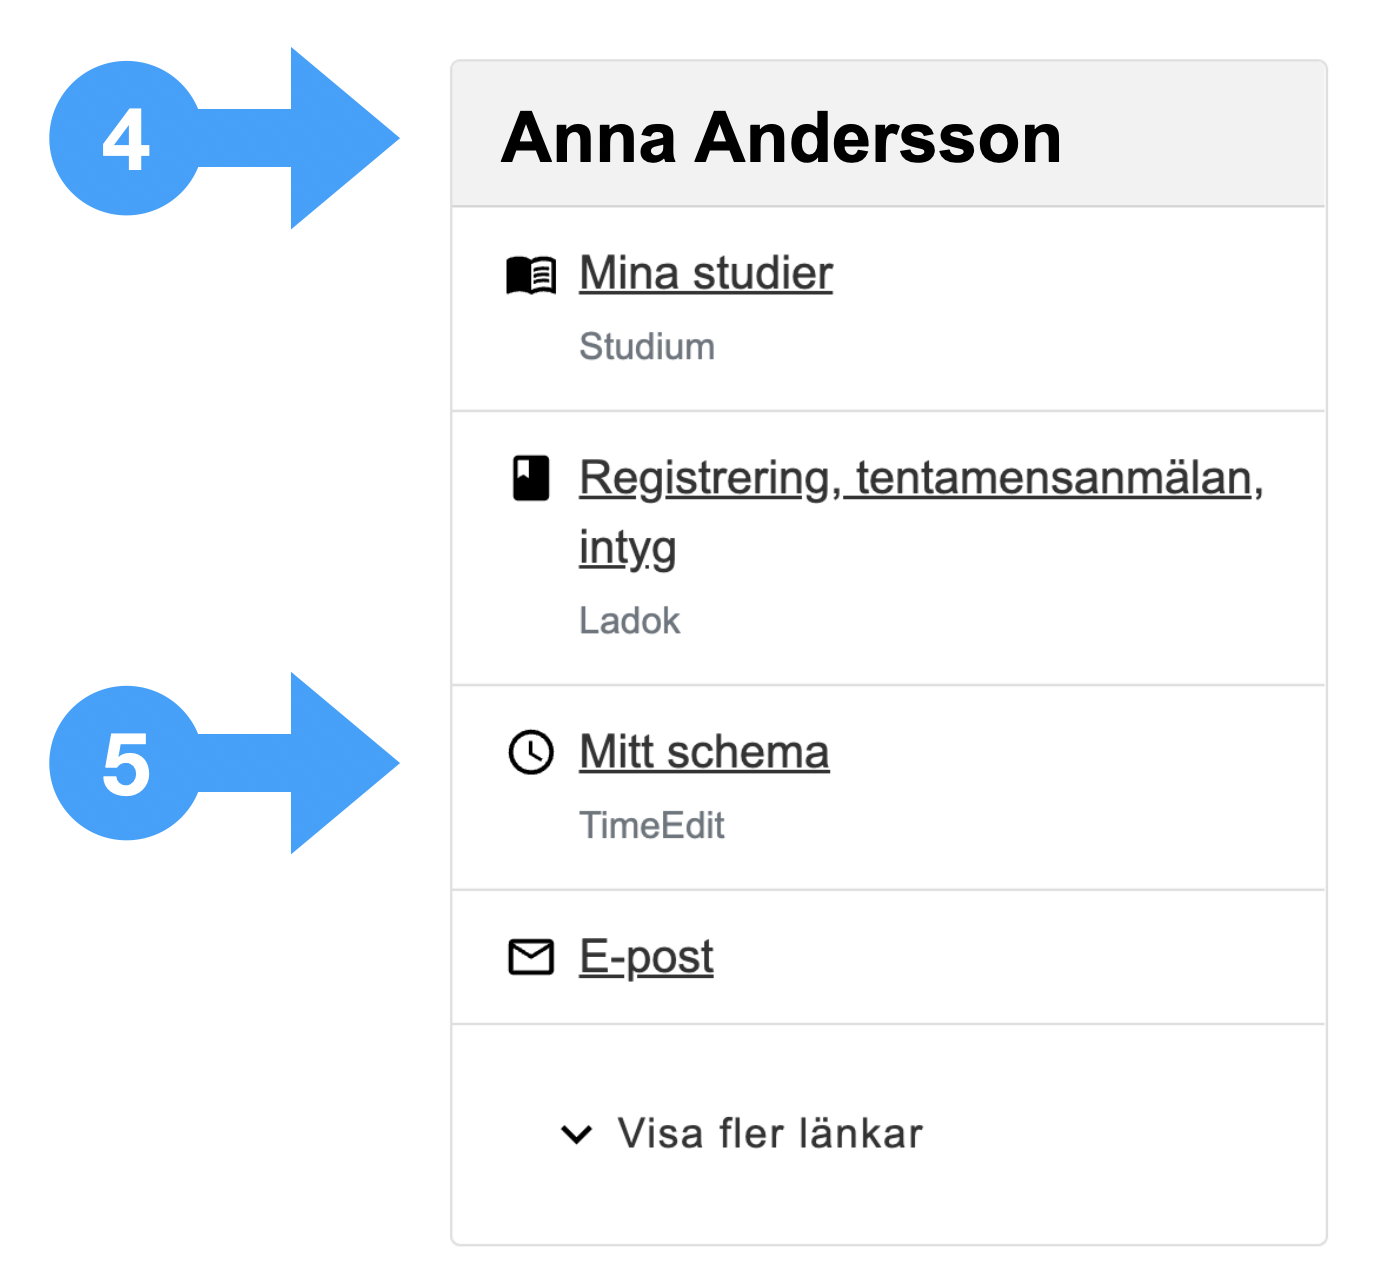Click the blue arrowhead pointing at Mitt schema

[x=344, y=763]
